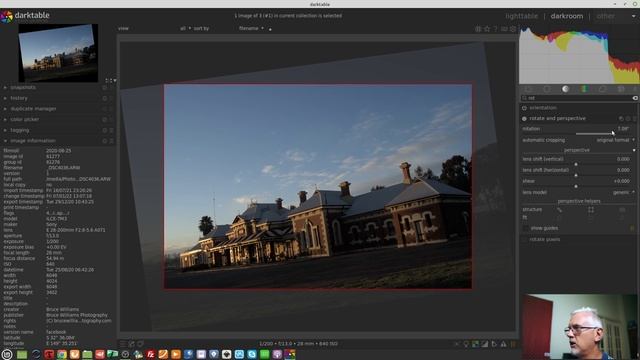Click reset icon on image information panel
The width and height of the screenshot is (640, 360).
(105, 141)
